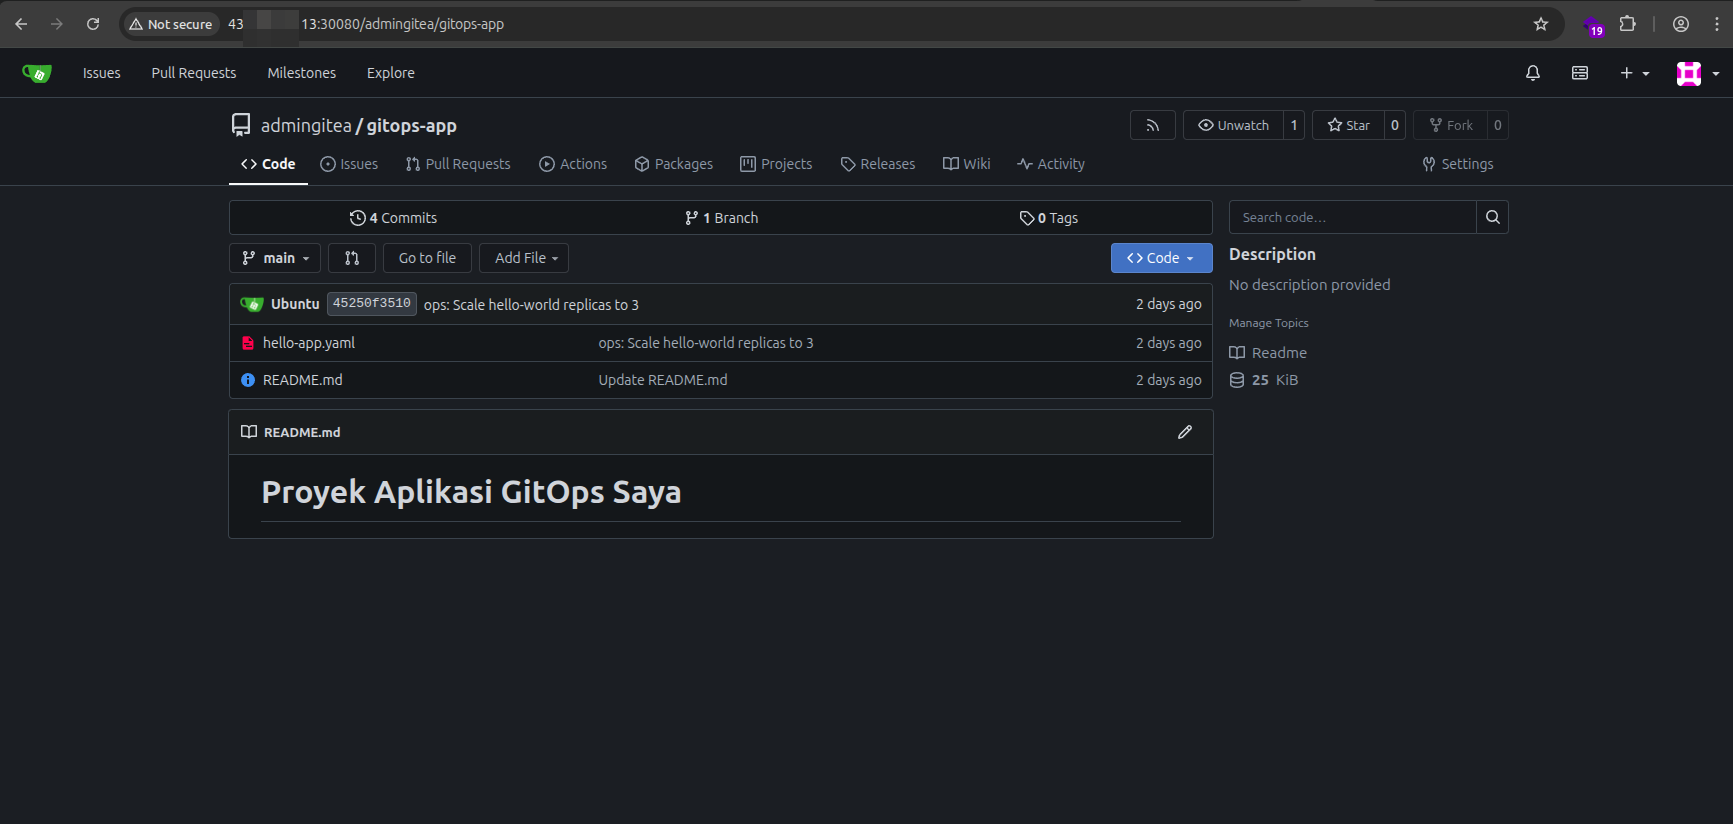Star the gitops-app repository
This screenshot has width=1733, height=824.
click(1348, 125)
